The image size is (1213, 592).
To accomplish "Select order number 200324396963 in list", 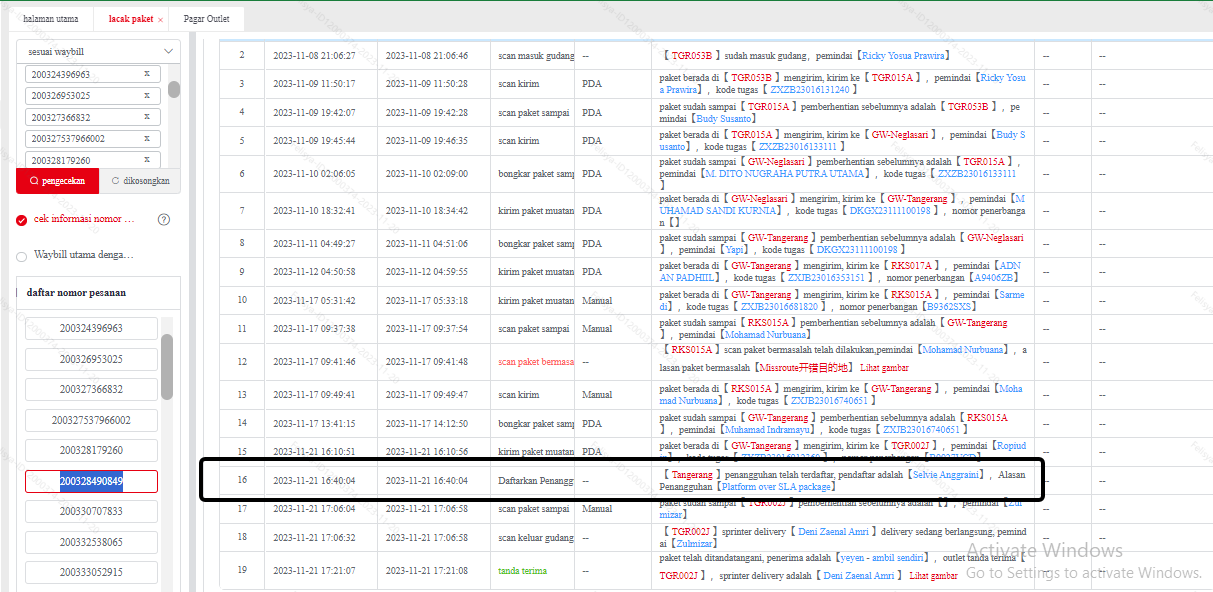I will [x=91, y=328].
